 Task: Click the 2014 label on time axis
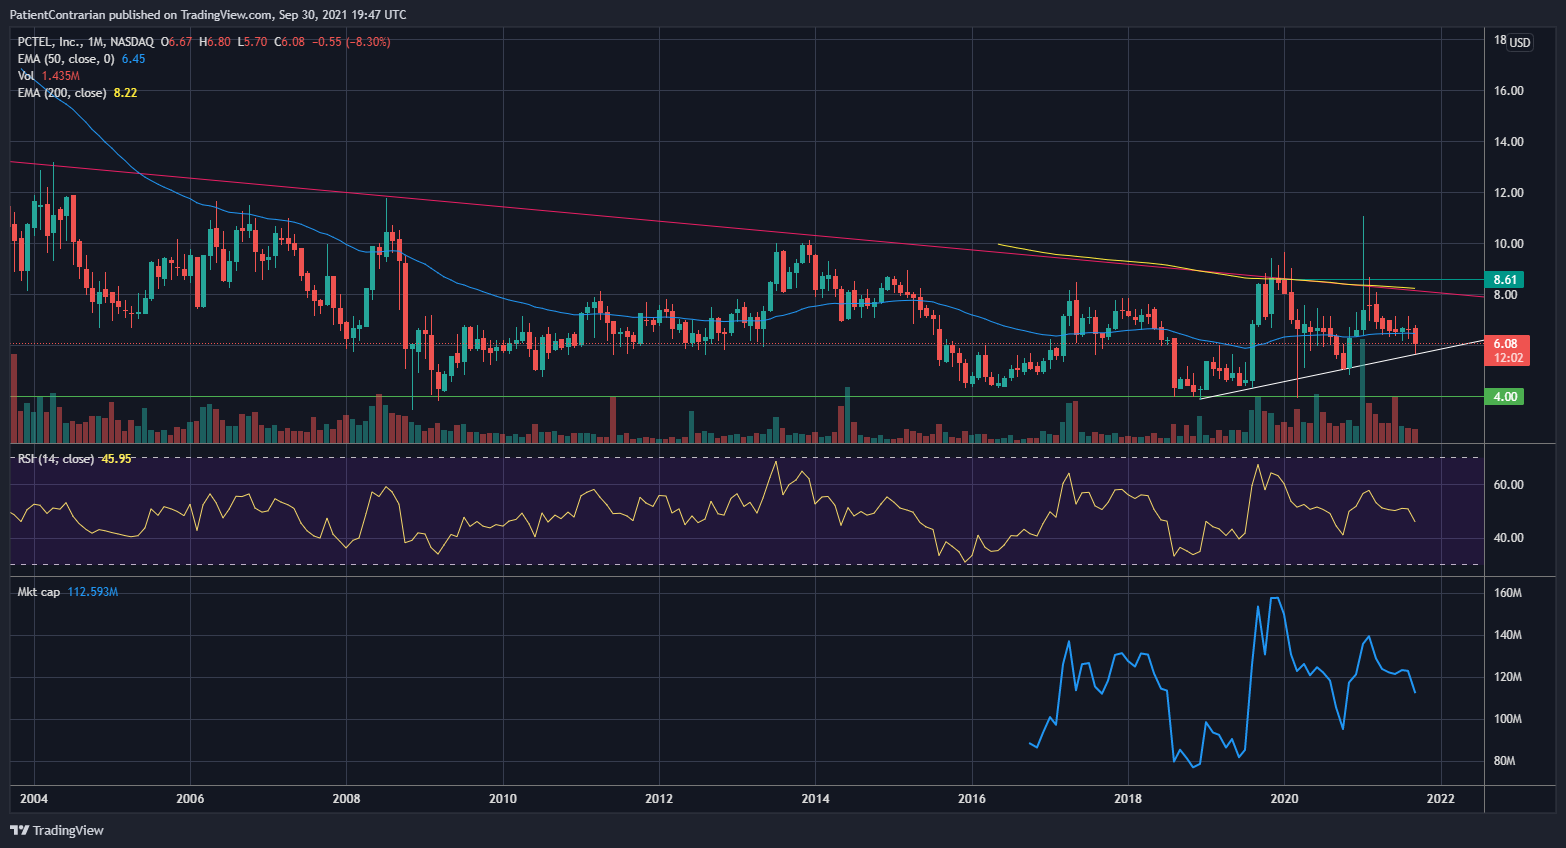coord(815,798)
